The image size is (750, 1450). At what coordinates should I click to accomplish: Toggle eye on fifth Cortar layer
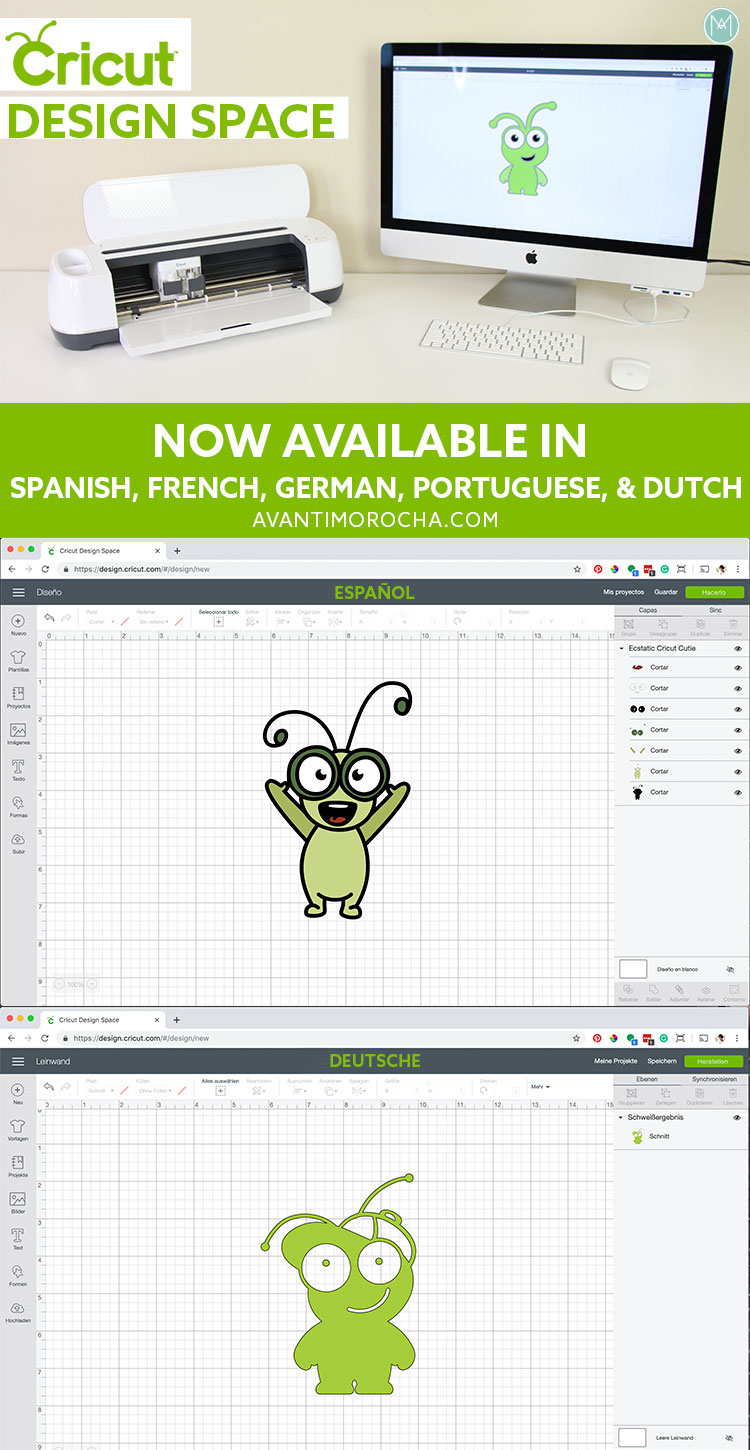[738, 751]
